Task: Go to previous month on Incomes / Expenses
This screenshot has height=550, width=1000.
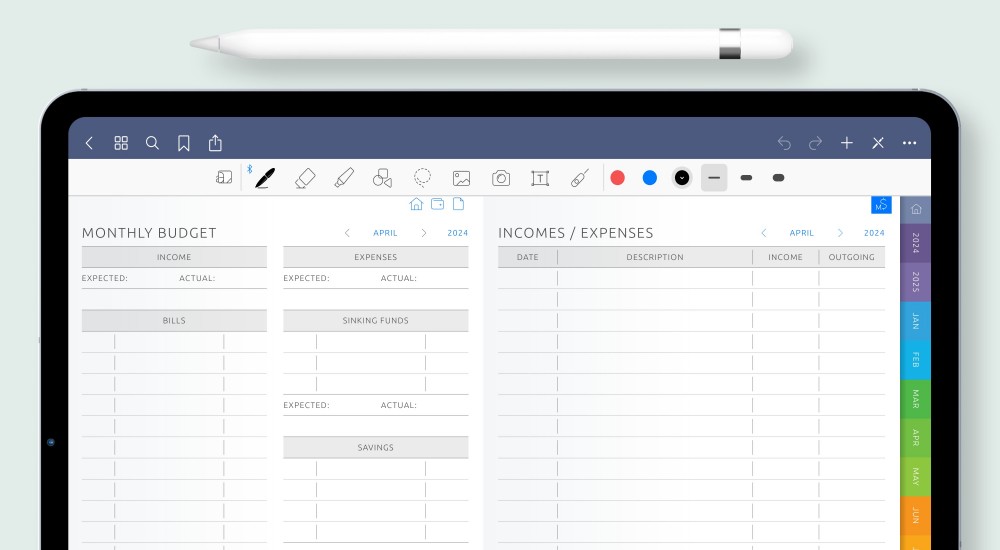Action: (x=763, y=233)
